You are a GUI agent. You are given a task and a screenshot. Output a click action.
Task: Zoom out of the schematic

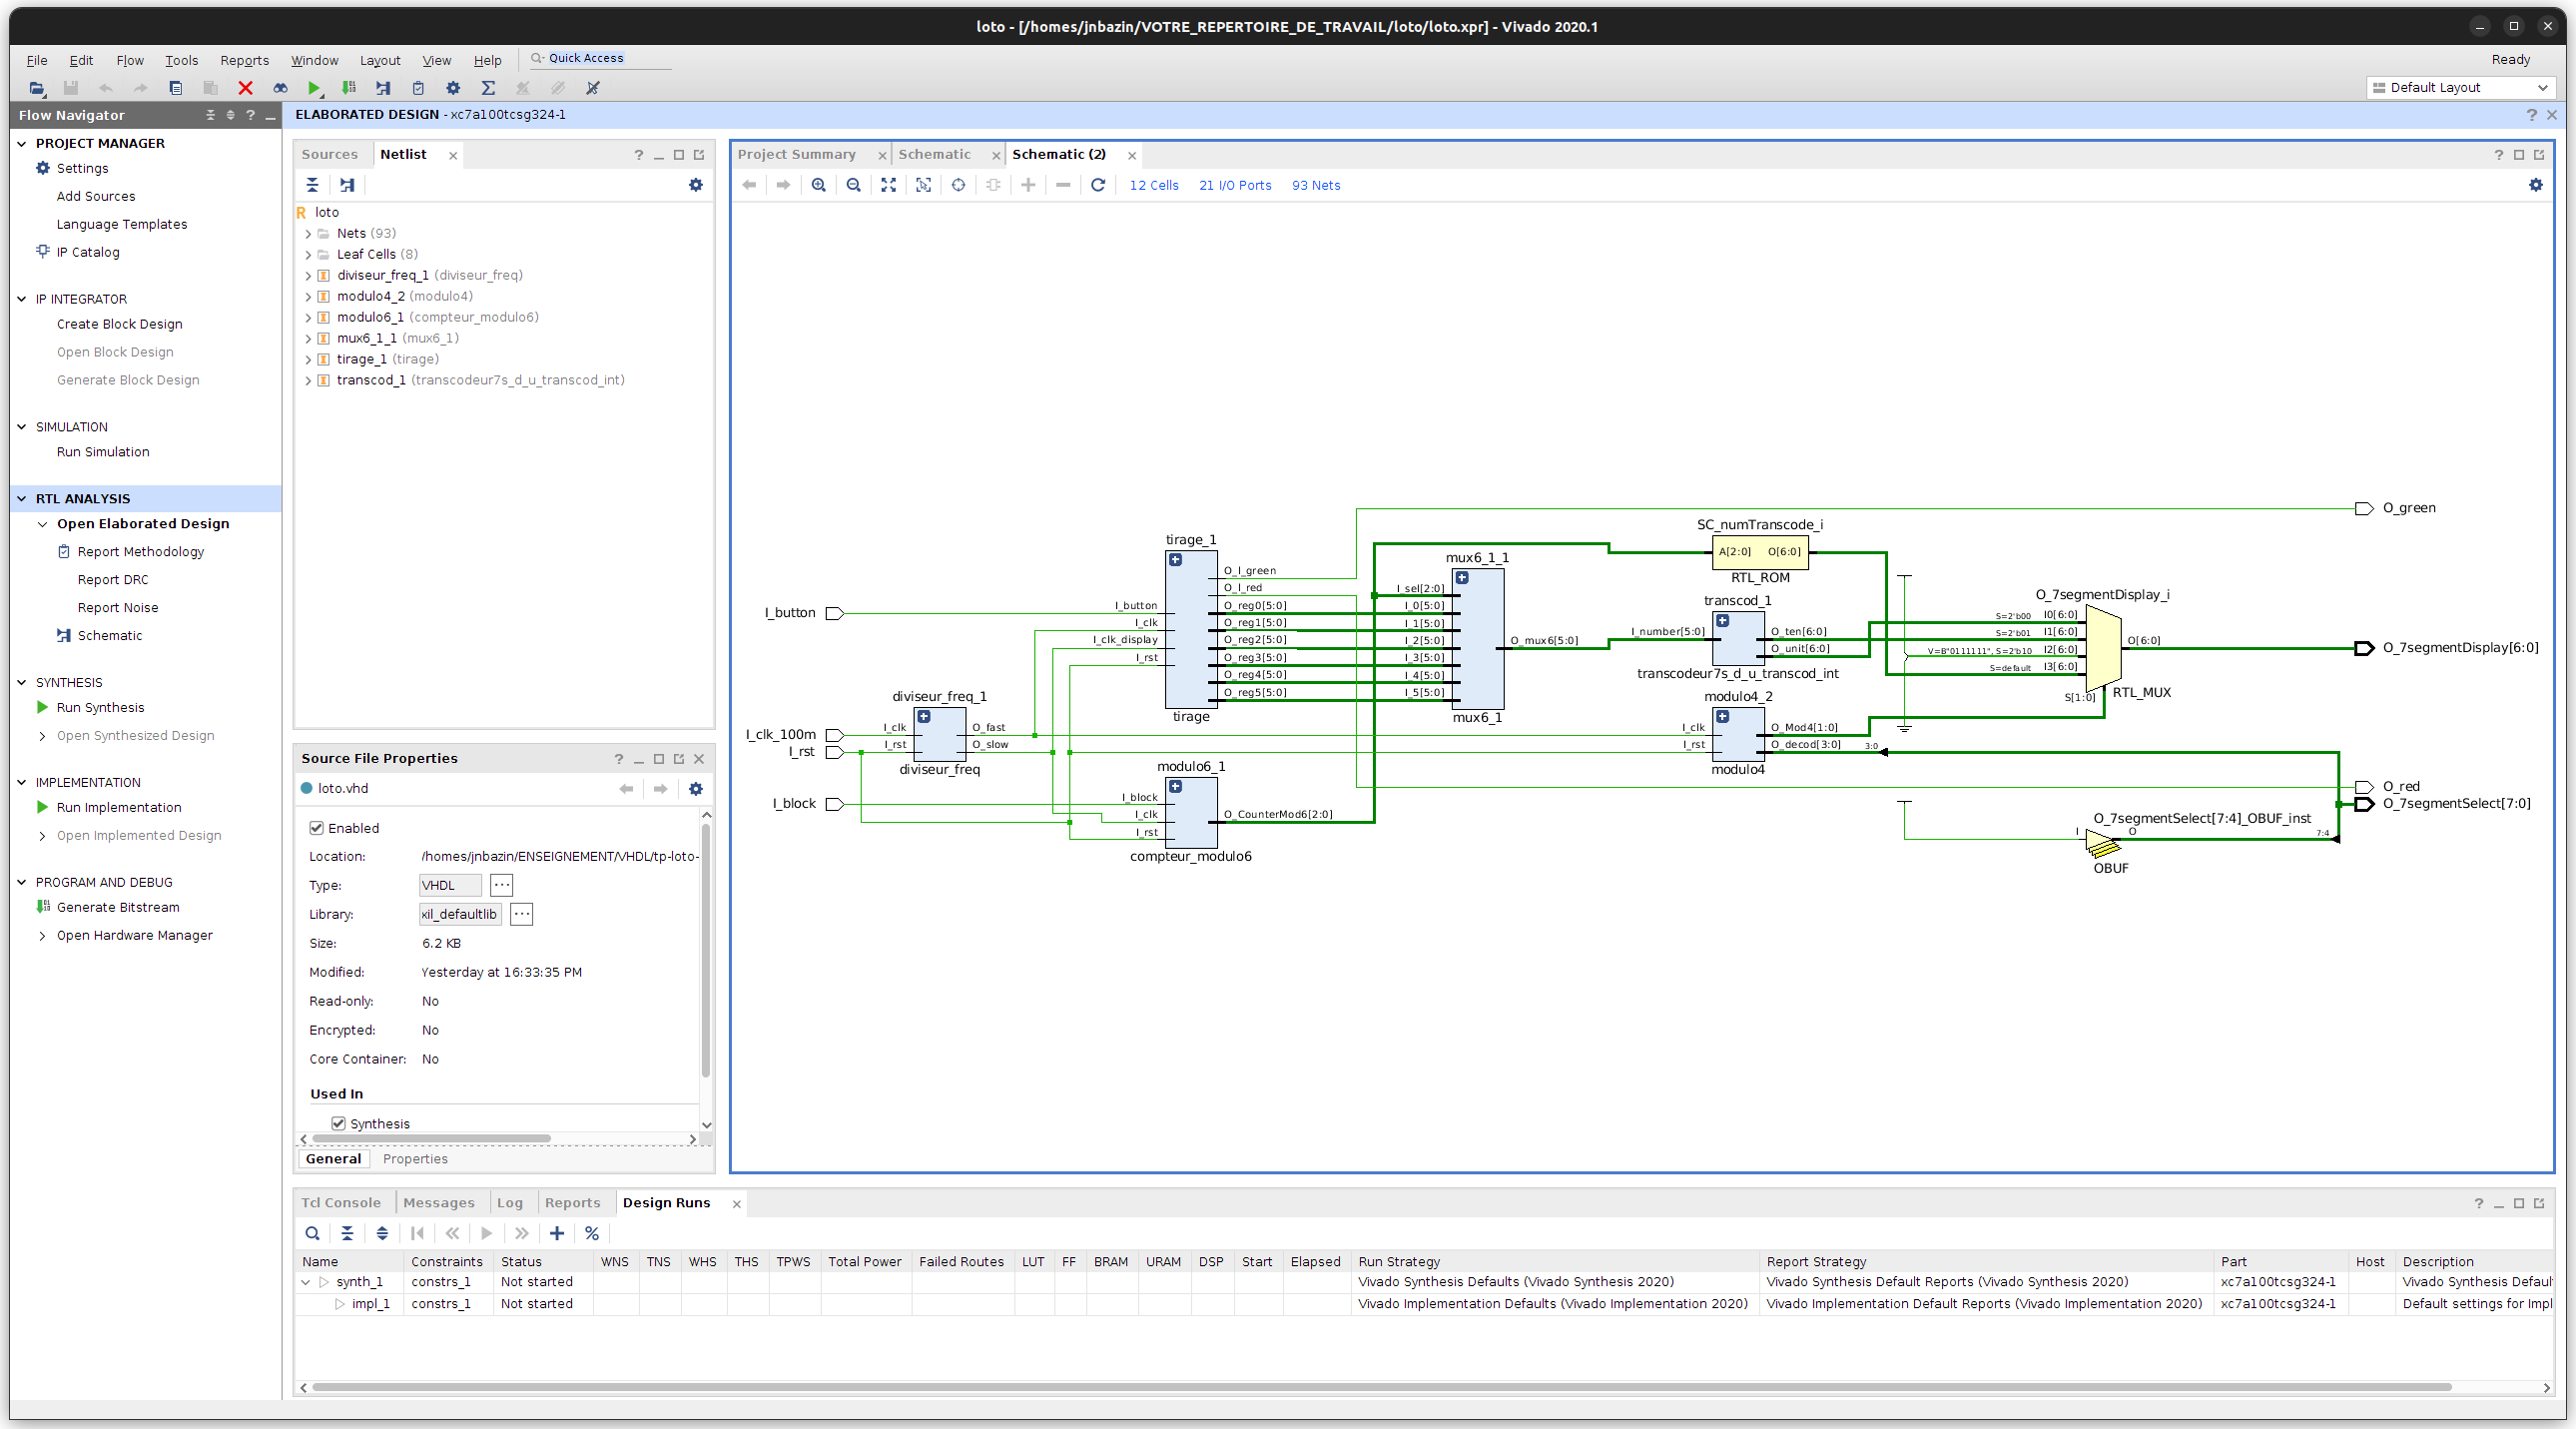click(x=854, y=185)
